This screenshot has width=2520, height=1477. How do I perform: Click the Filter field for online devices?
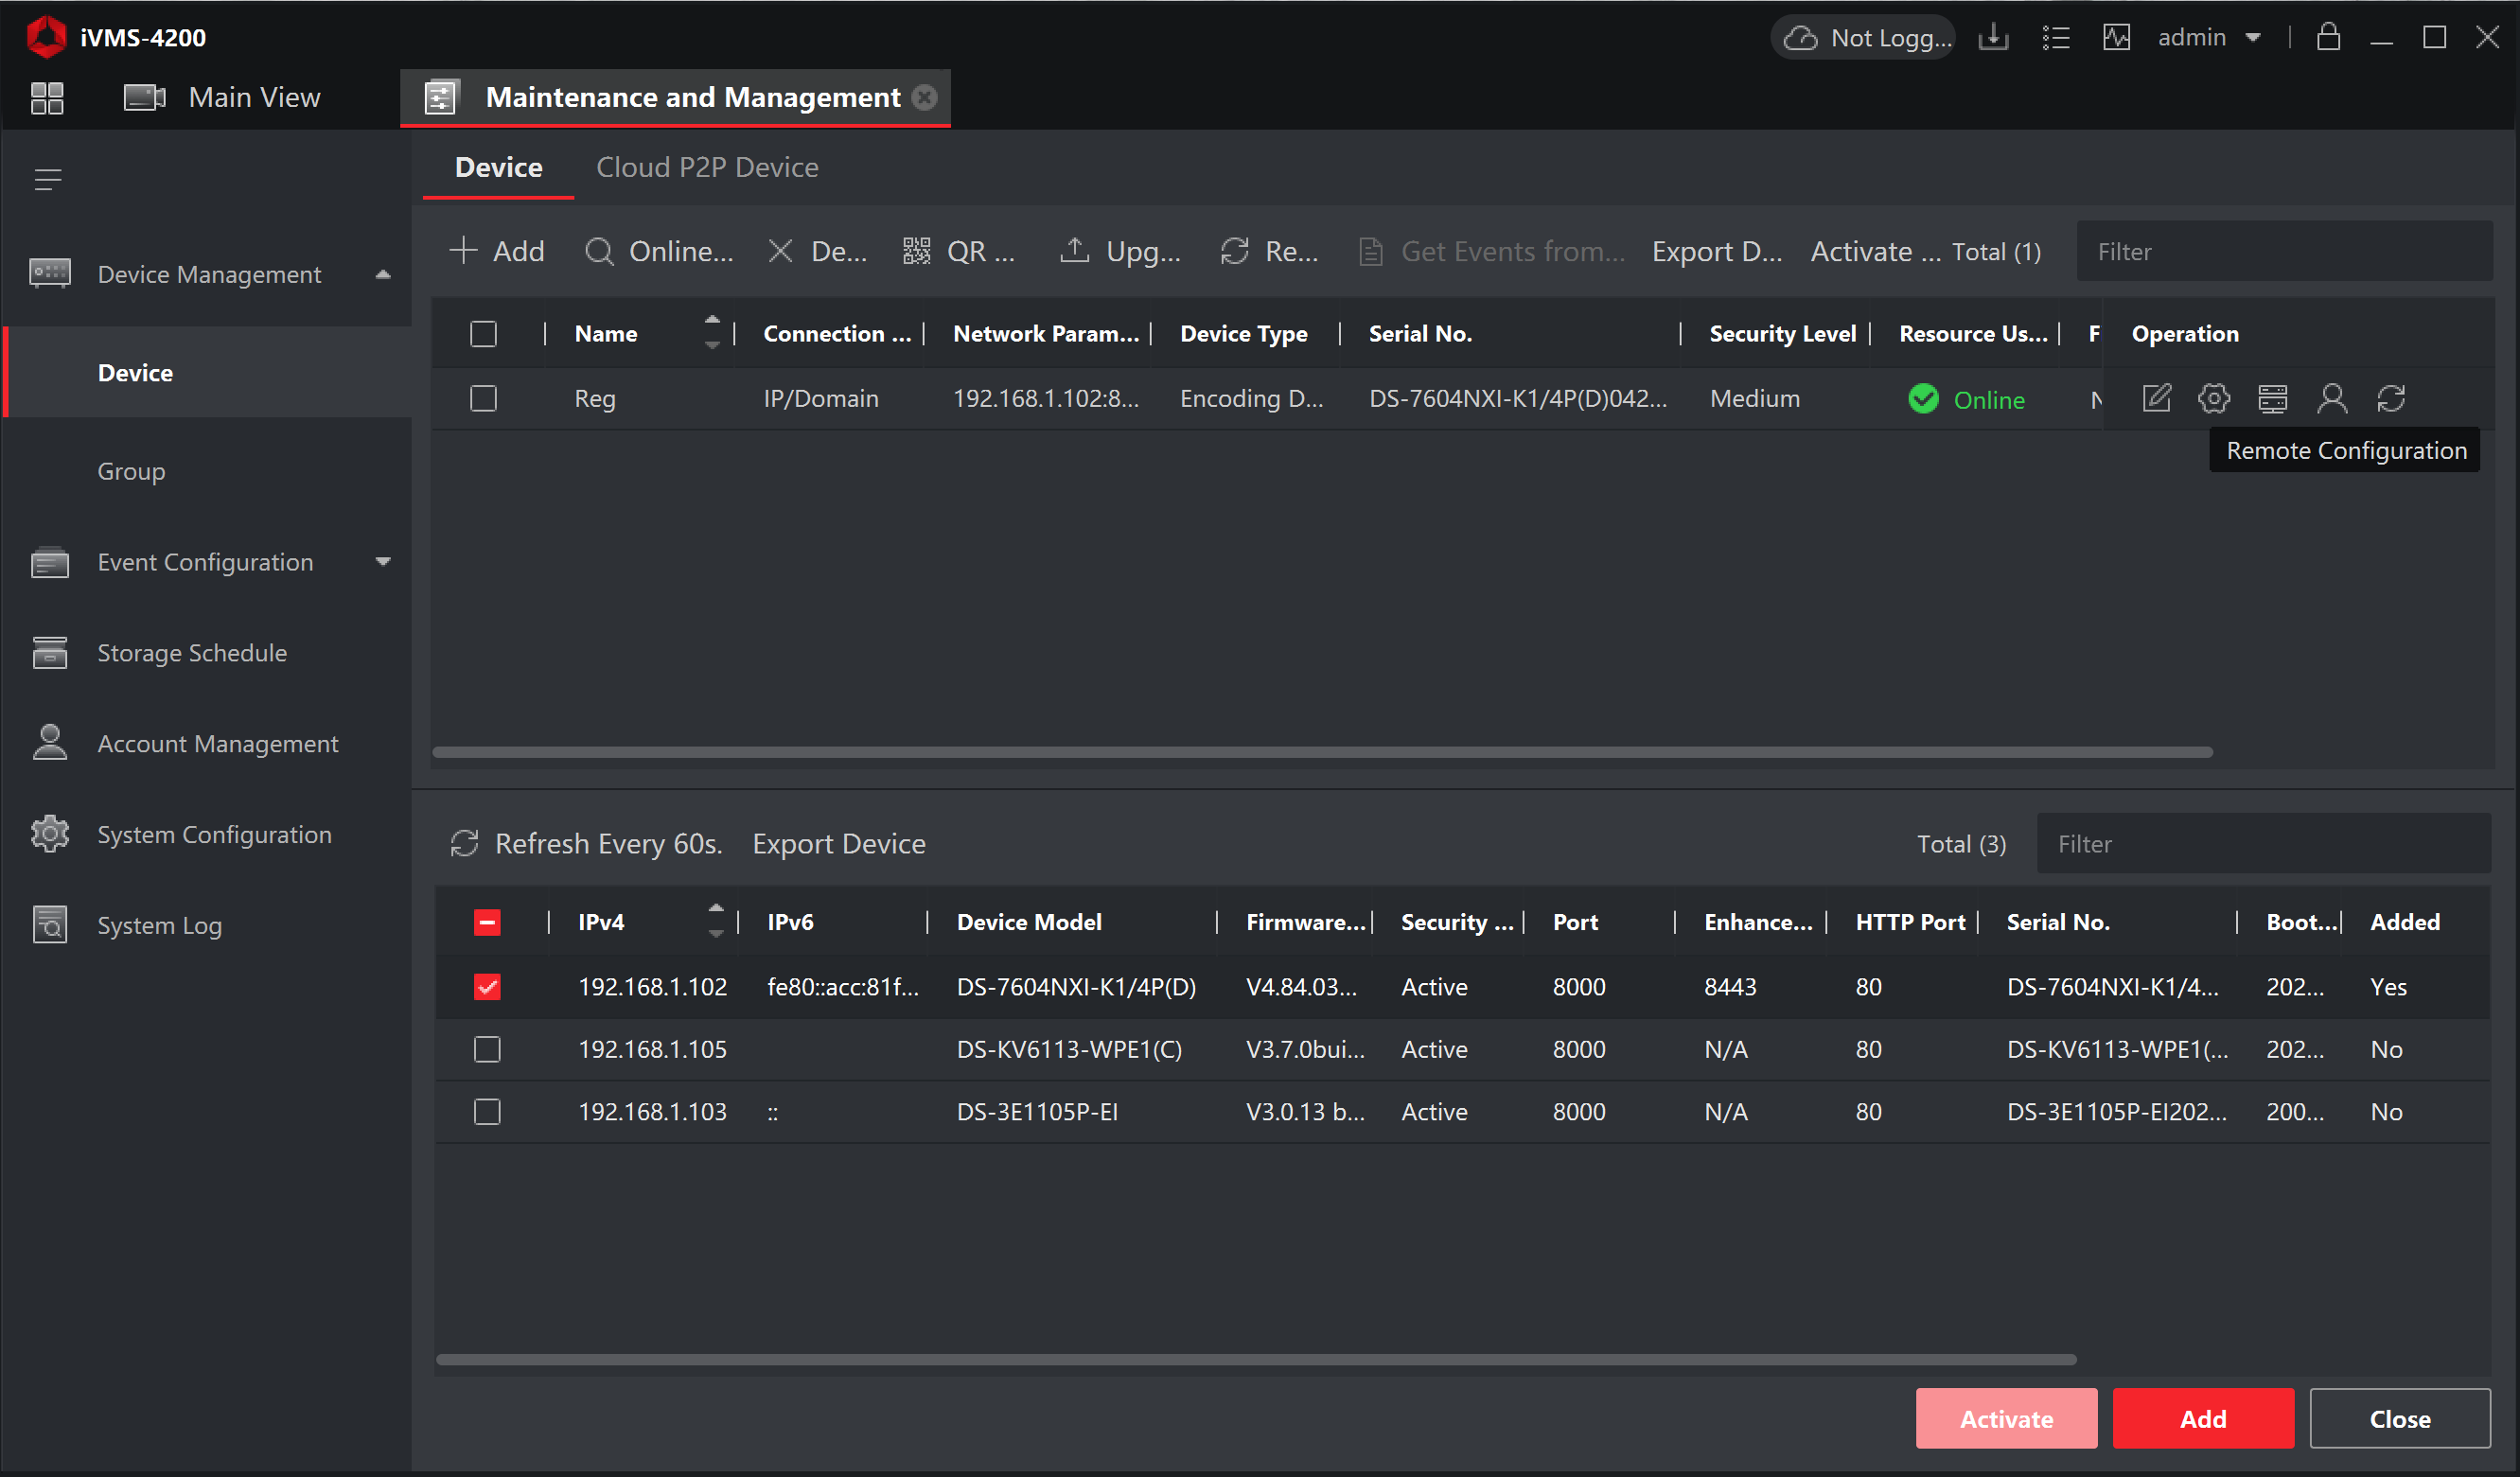click(x=2264, y=844)
